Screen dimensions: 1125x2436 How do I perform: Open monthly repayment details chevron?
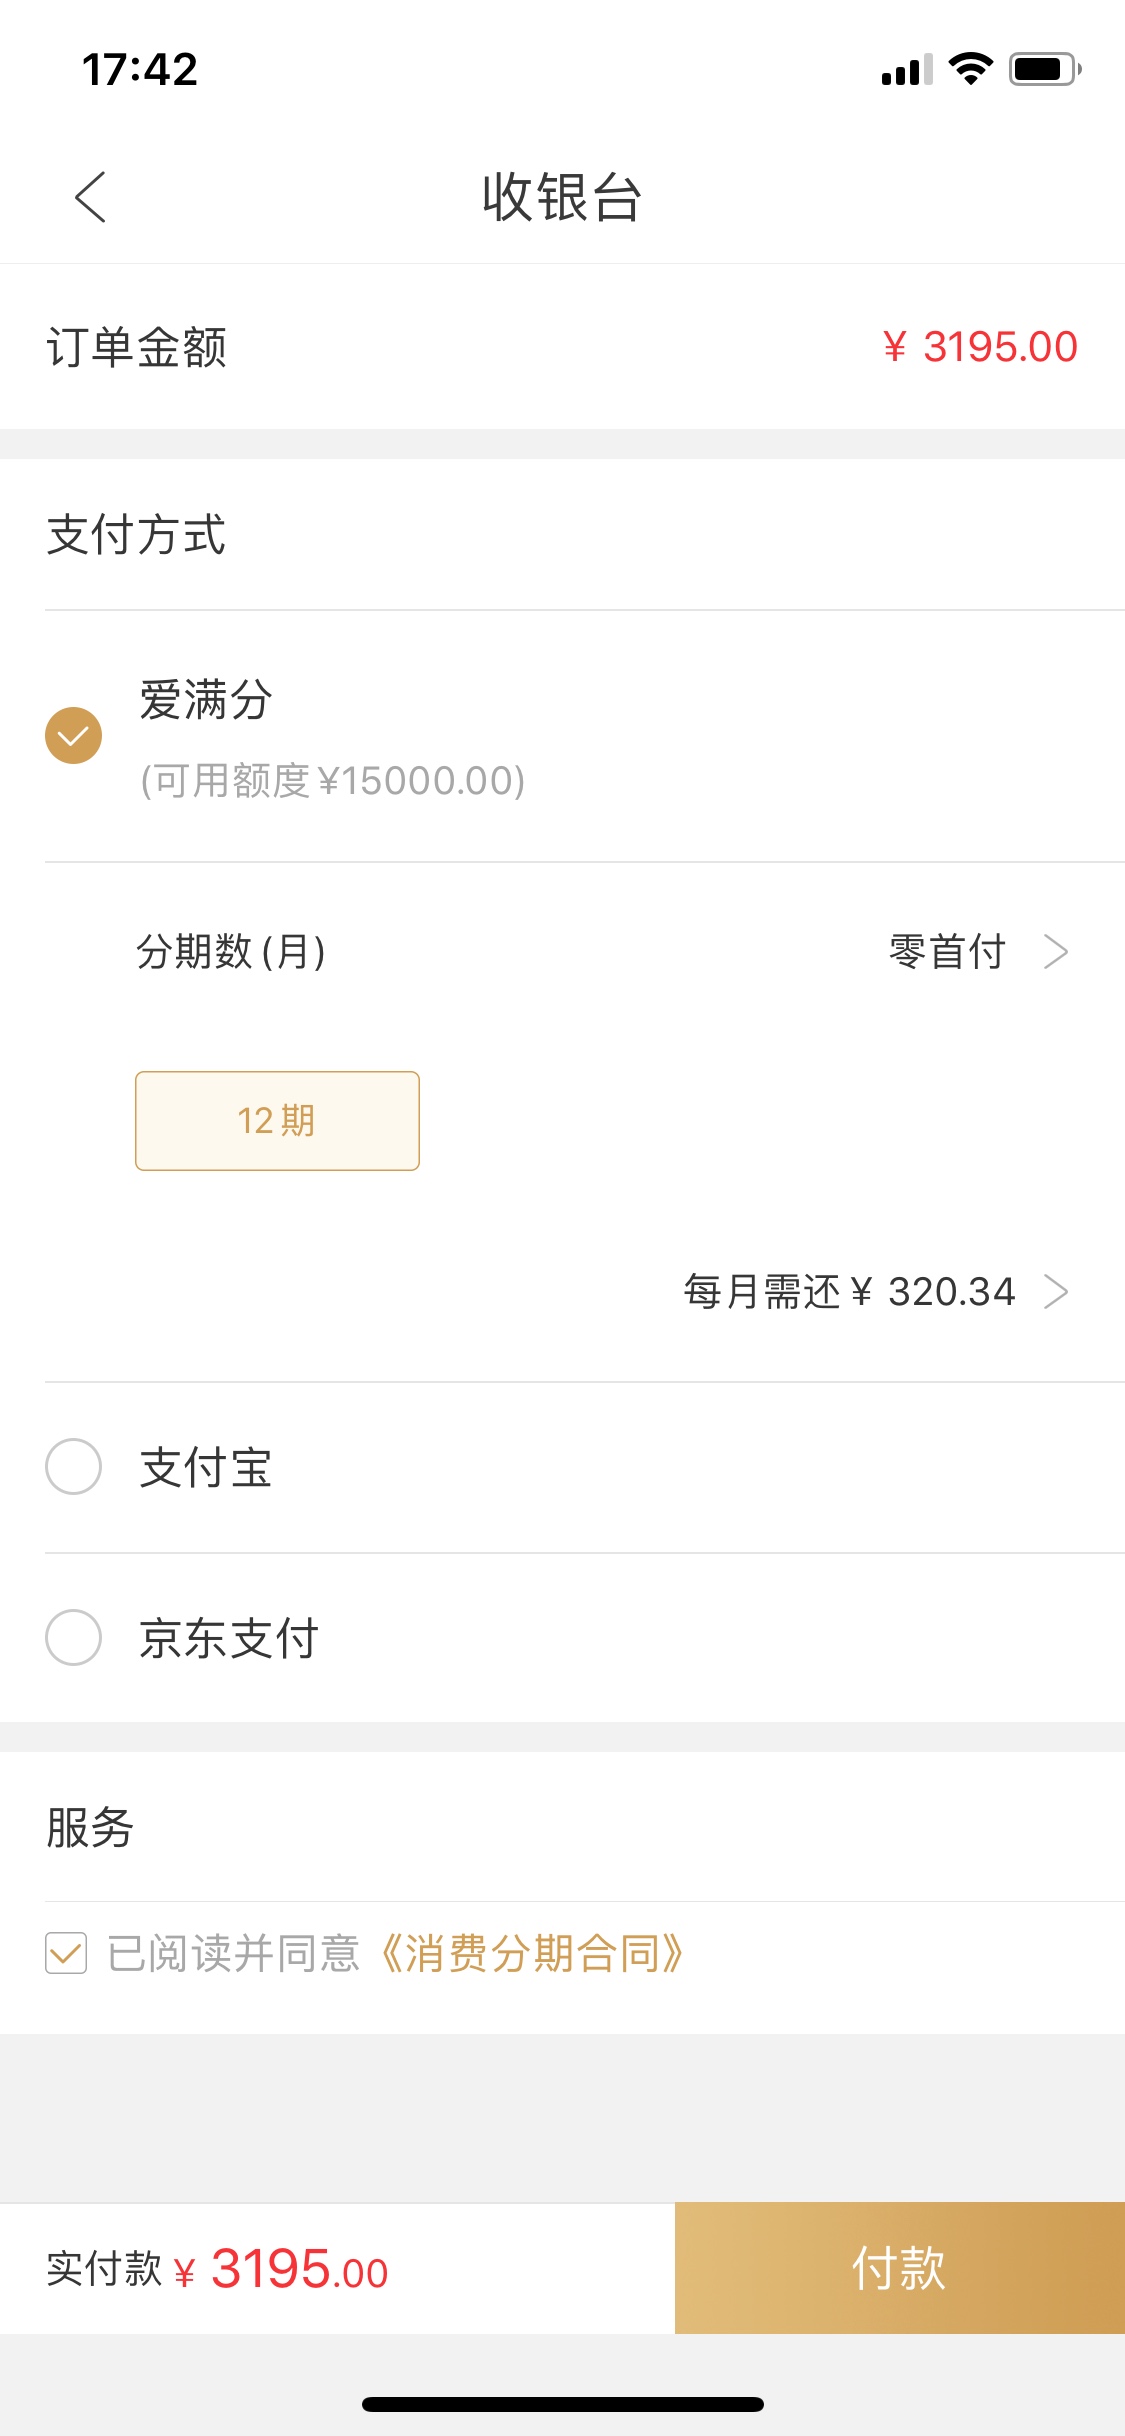click(x=1056, y=1292)
